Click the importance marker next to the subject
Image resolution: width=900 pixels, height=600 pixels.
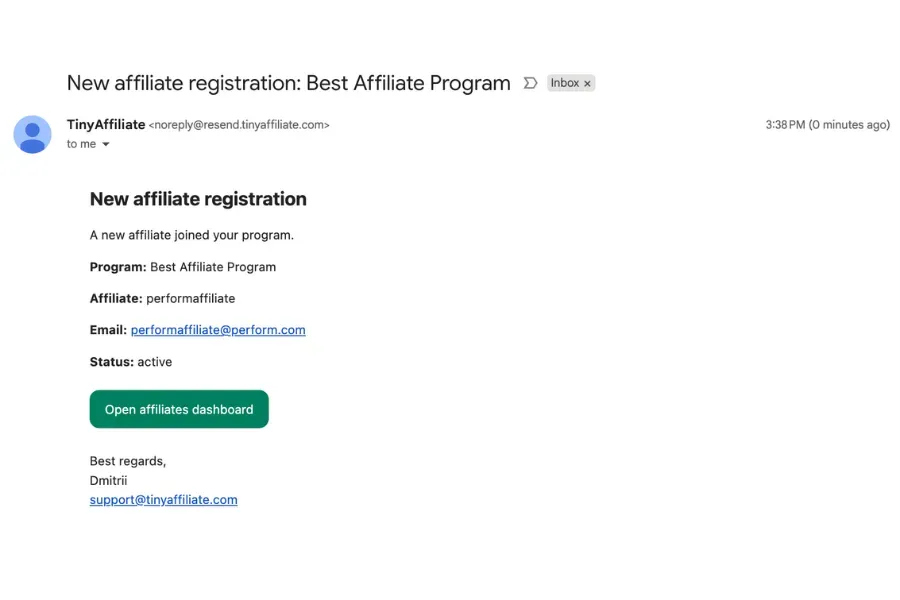pos(531,83)
